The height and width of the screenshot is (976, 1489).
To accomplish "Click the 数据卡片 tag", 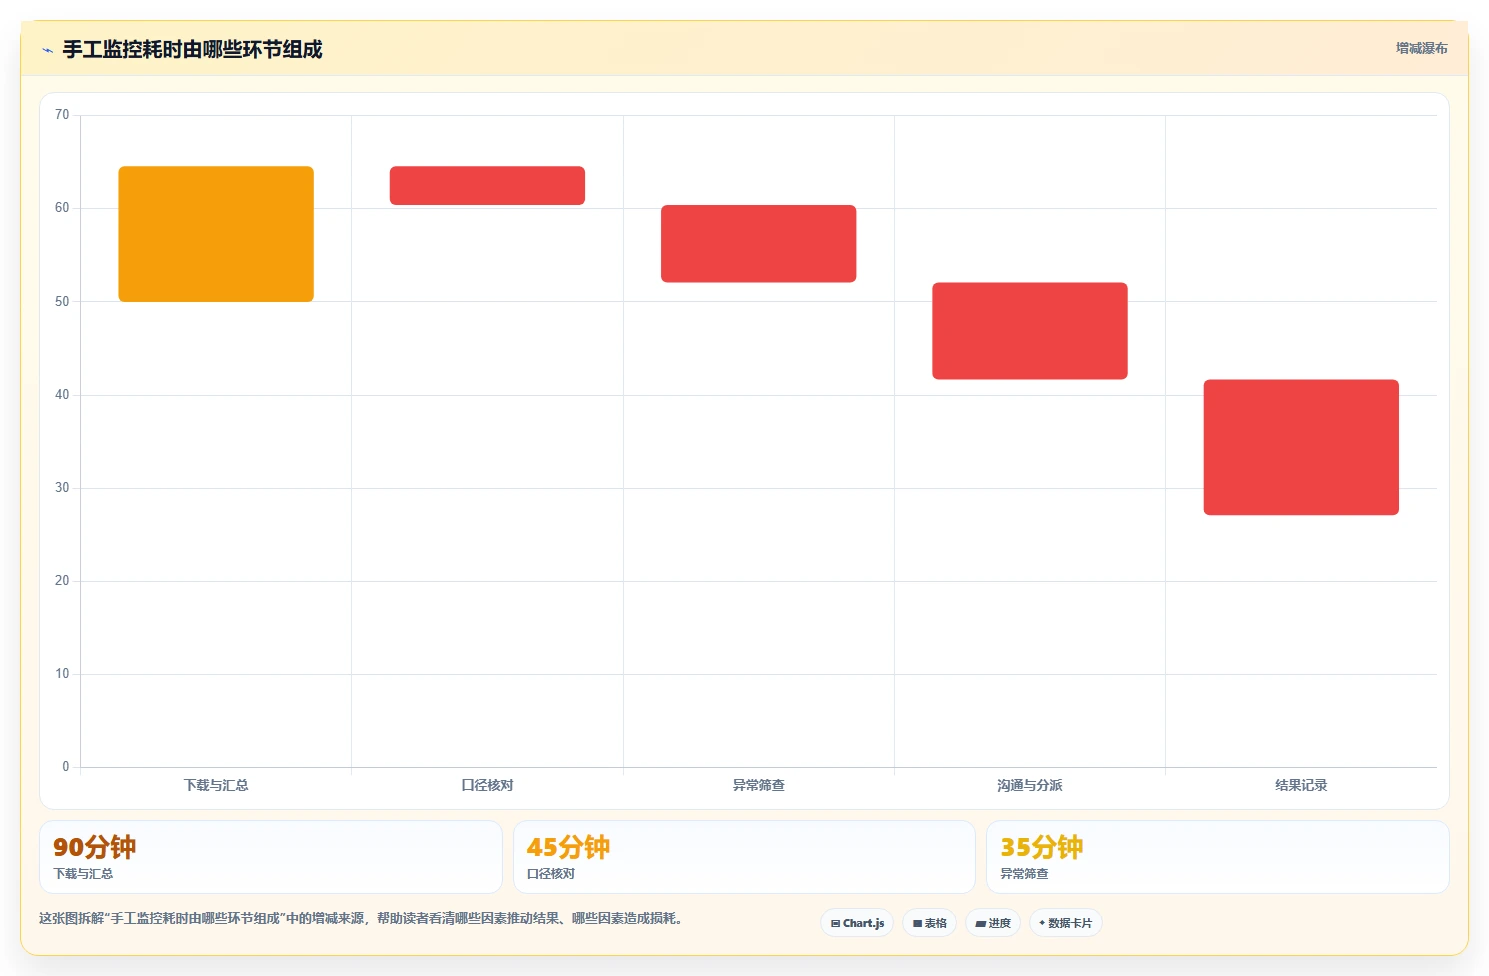I will (x=1066, y=923).
